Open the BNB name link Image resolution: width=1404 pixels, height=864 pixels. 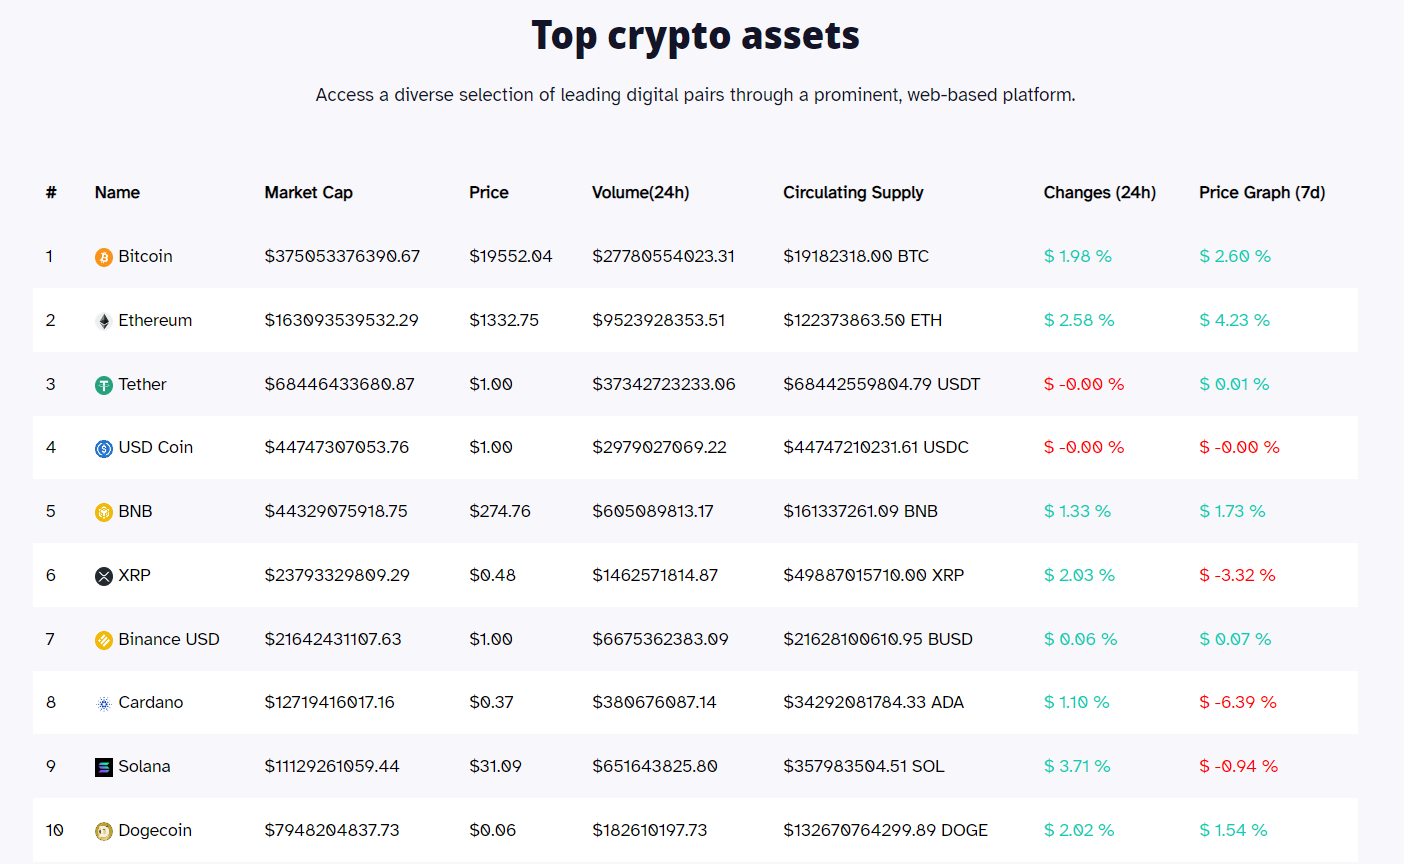(x=135, y=511)
